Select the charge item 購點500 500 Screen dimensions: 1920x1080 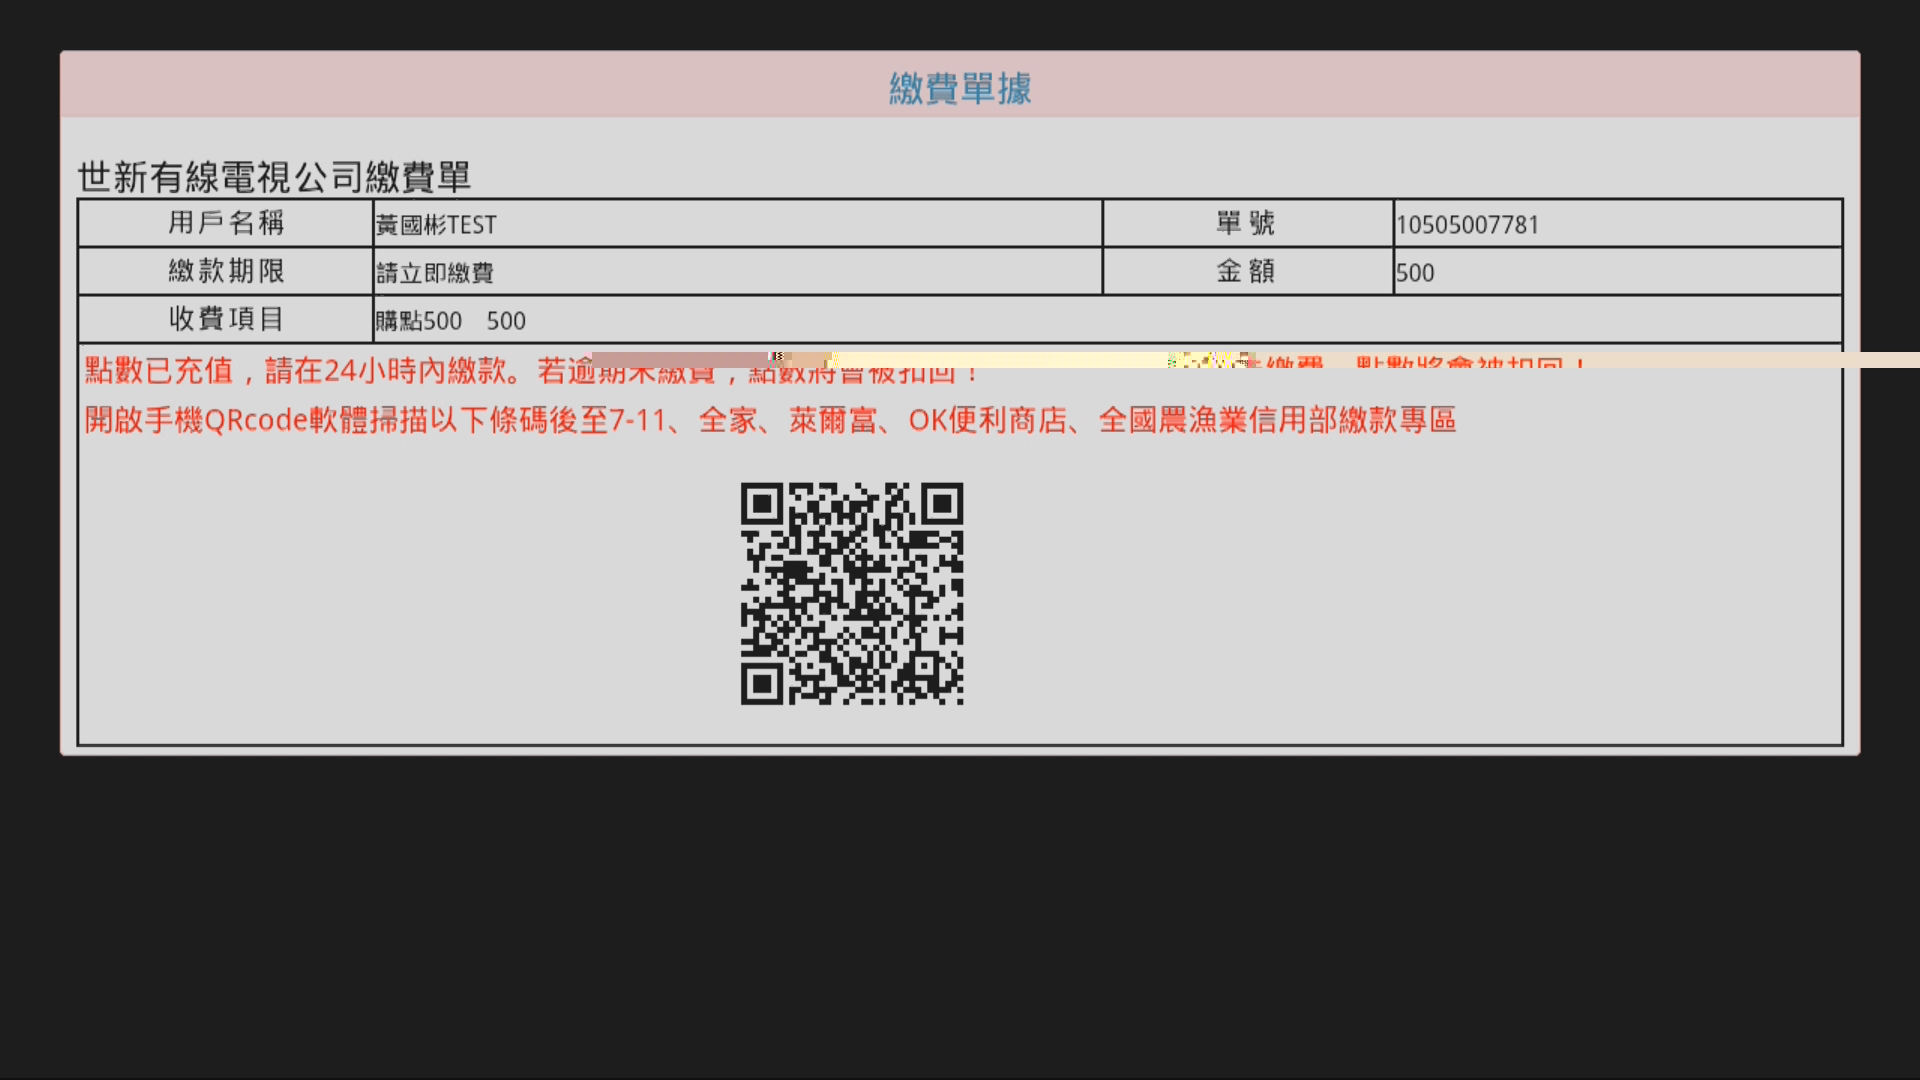451,321
